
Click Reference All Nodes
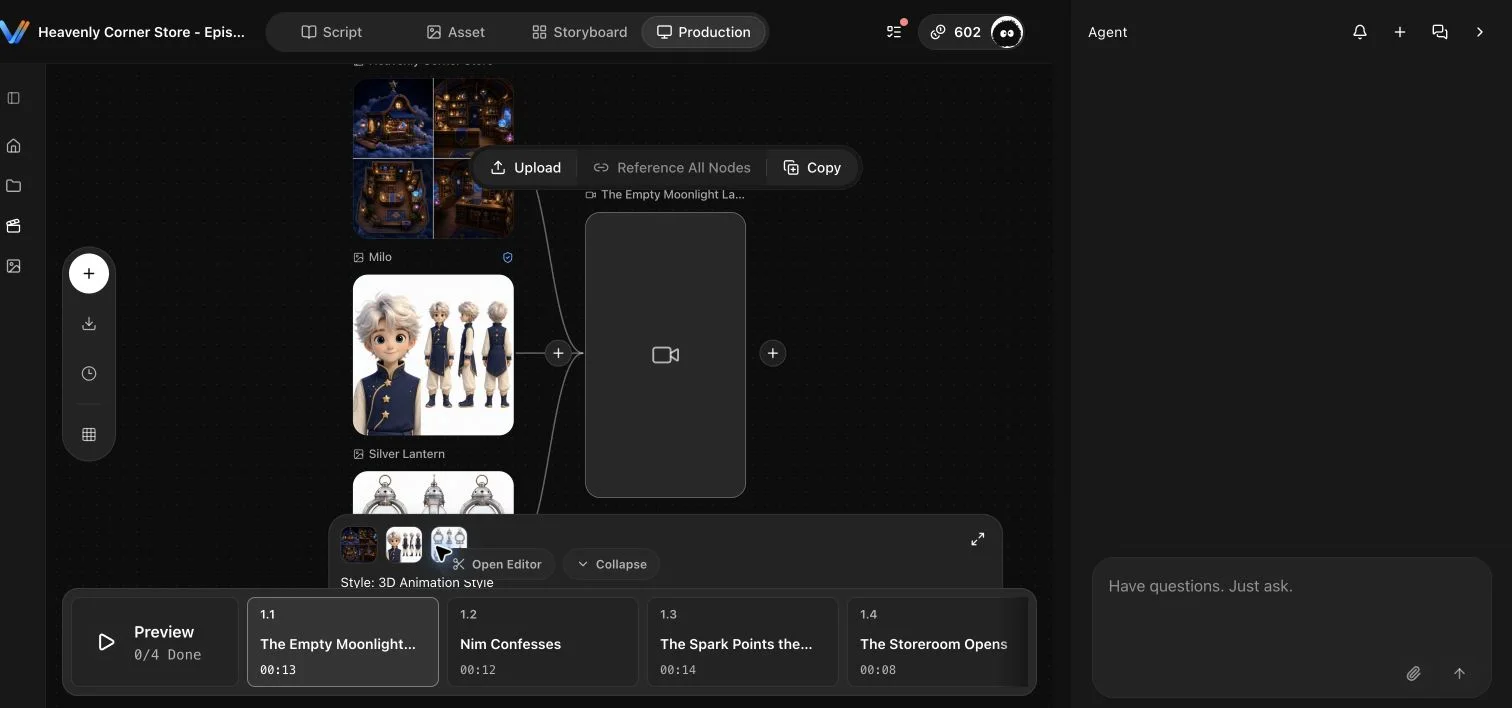click(672, 167)
